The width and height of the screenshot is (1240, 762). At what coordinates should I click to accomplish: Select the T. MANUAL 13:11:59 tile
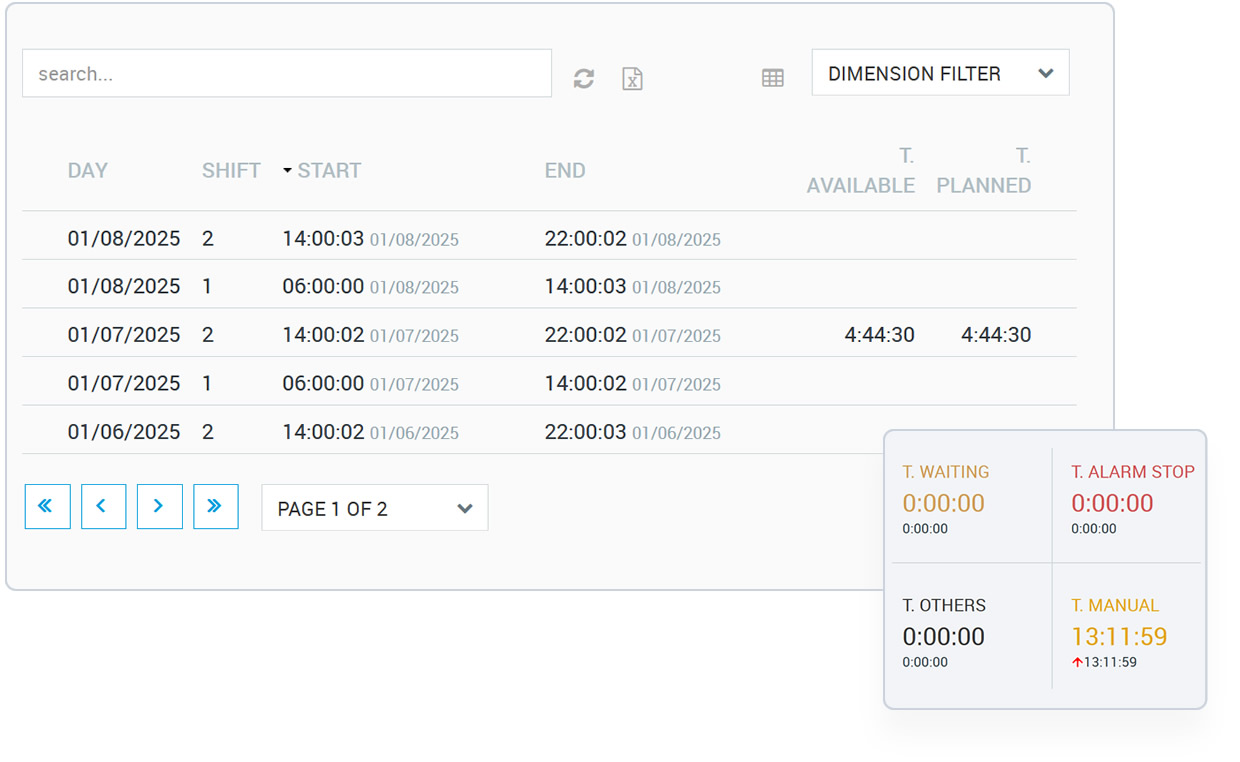coord(1127,632)
